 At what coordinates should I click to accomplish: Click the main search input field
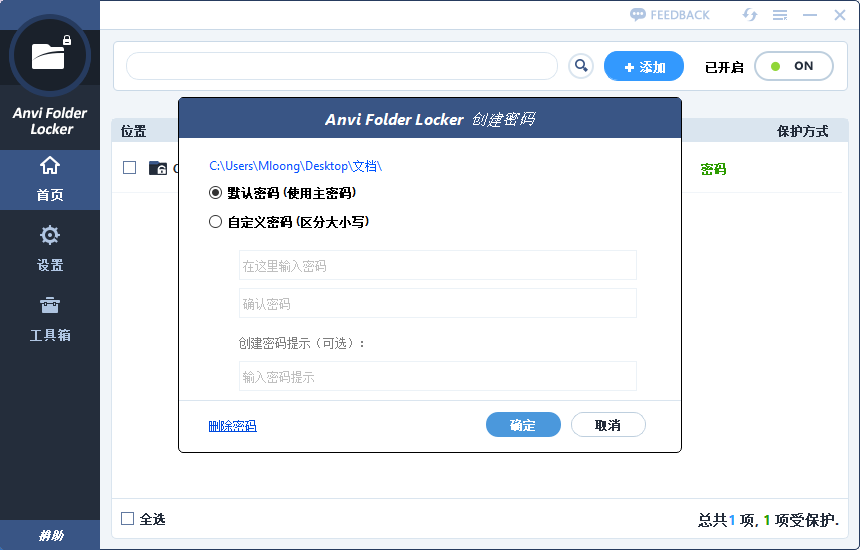(342, 66)
